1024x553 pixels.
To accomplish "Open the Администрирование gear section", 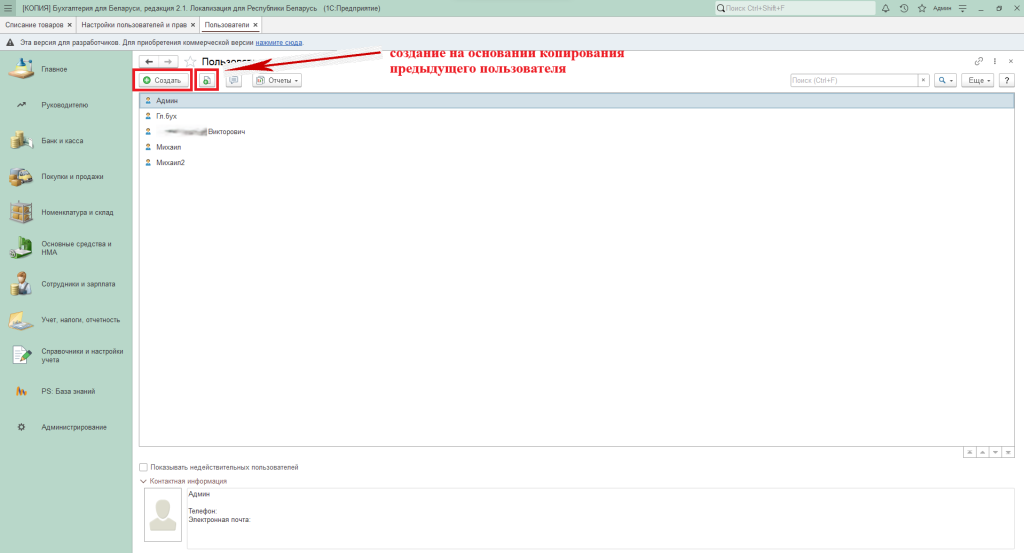I will click(73, 427).
